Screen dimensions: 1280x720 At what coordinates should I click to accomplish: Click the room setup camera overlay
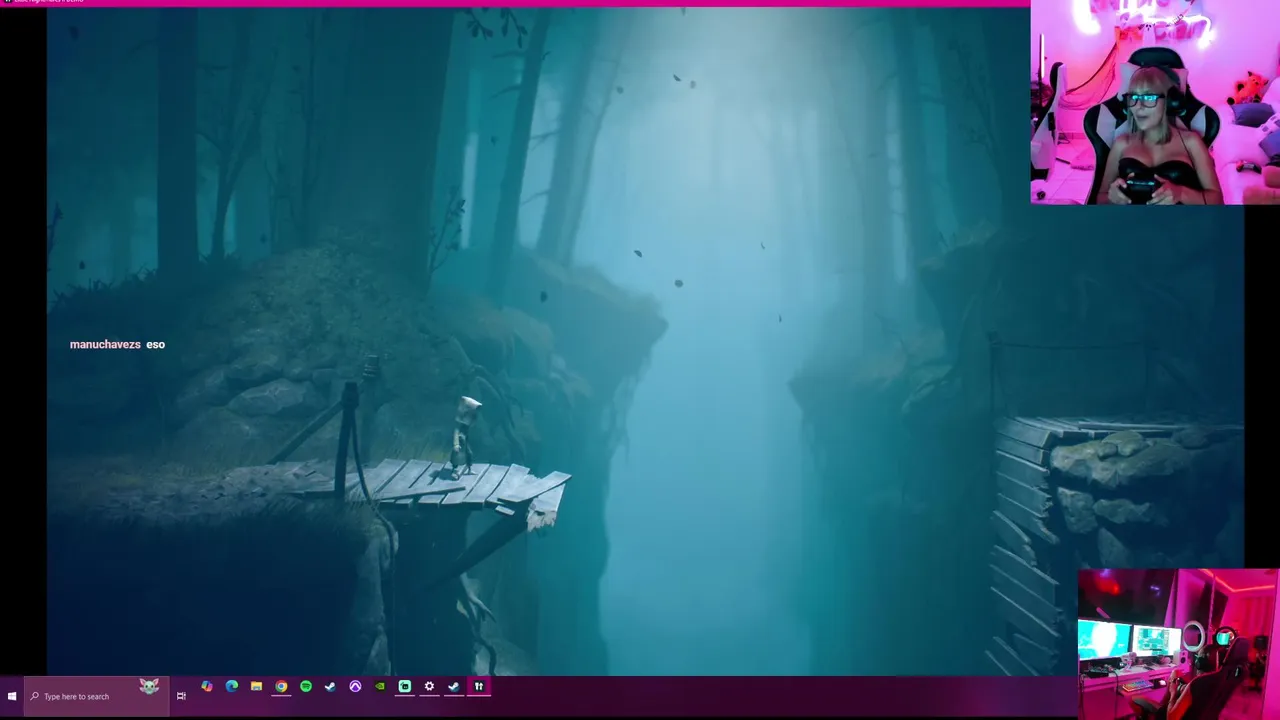coord(1178,645)
